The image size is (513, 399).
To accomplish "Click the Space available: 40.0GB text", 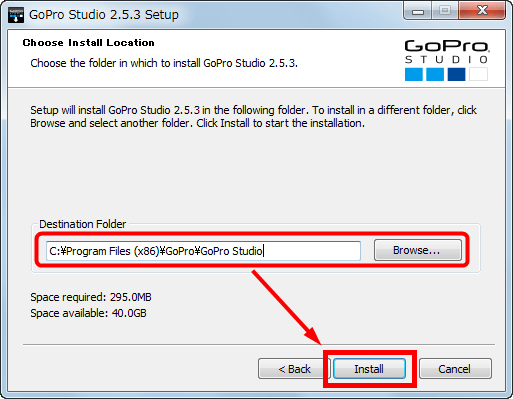I will click(x=88, y=313).
